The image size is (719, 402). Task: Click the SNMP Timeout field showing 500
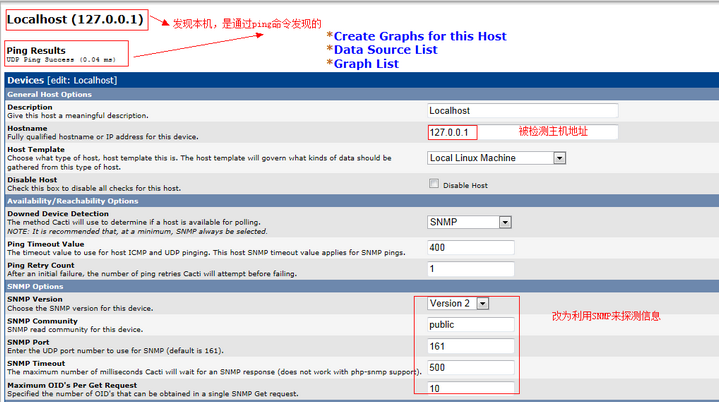click(x=470, y=367)
